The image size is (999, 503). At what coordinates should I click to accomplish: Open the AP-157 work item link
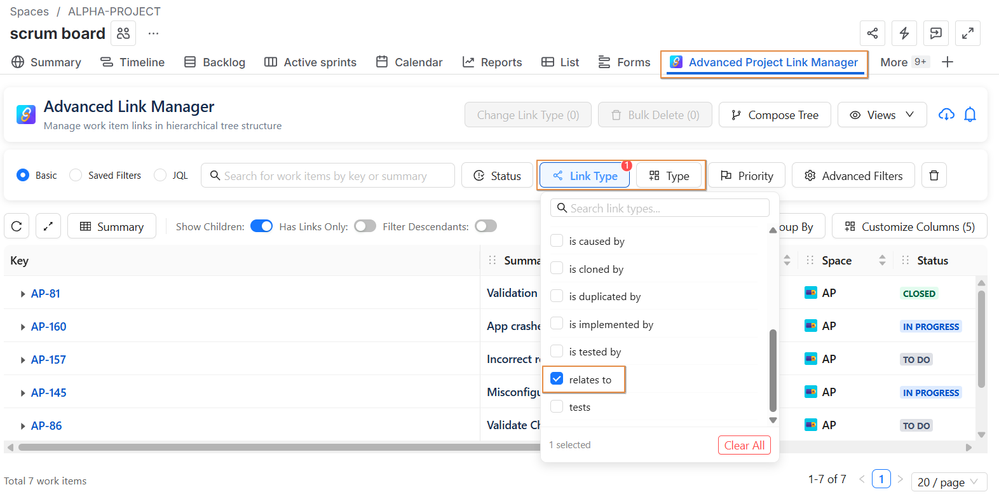coord(48,360)
